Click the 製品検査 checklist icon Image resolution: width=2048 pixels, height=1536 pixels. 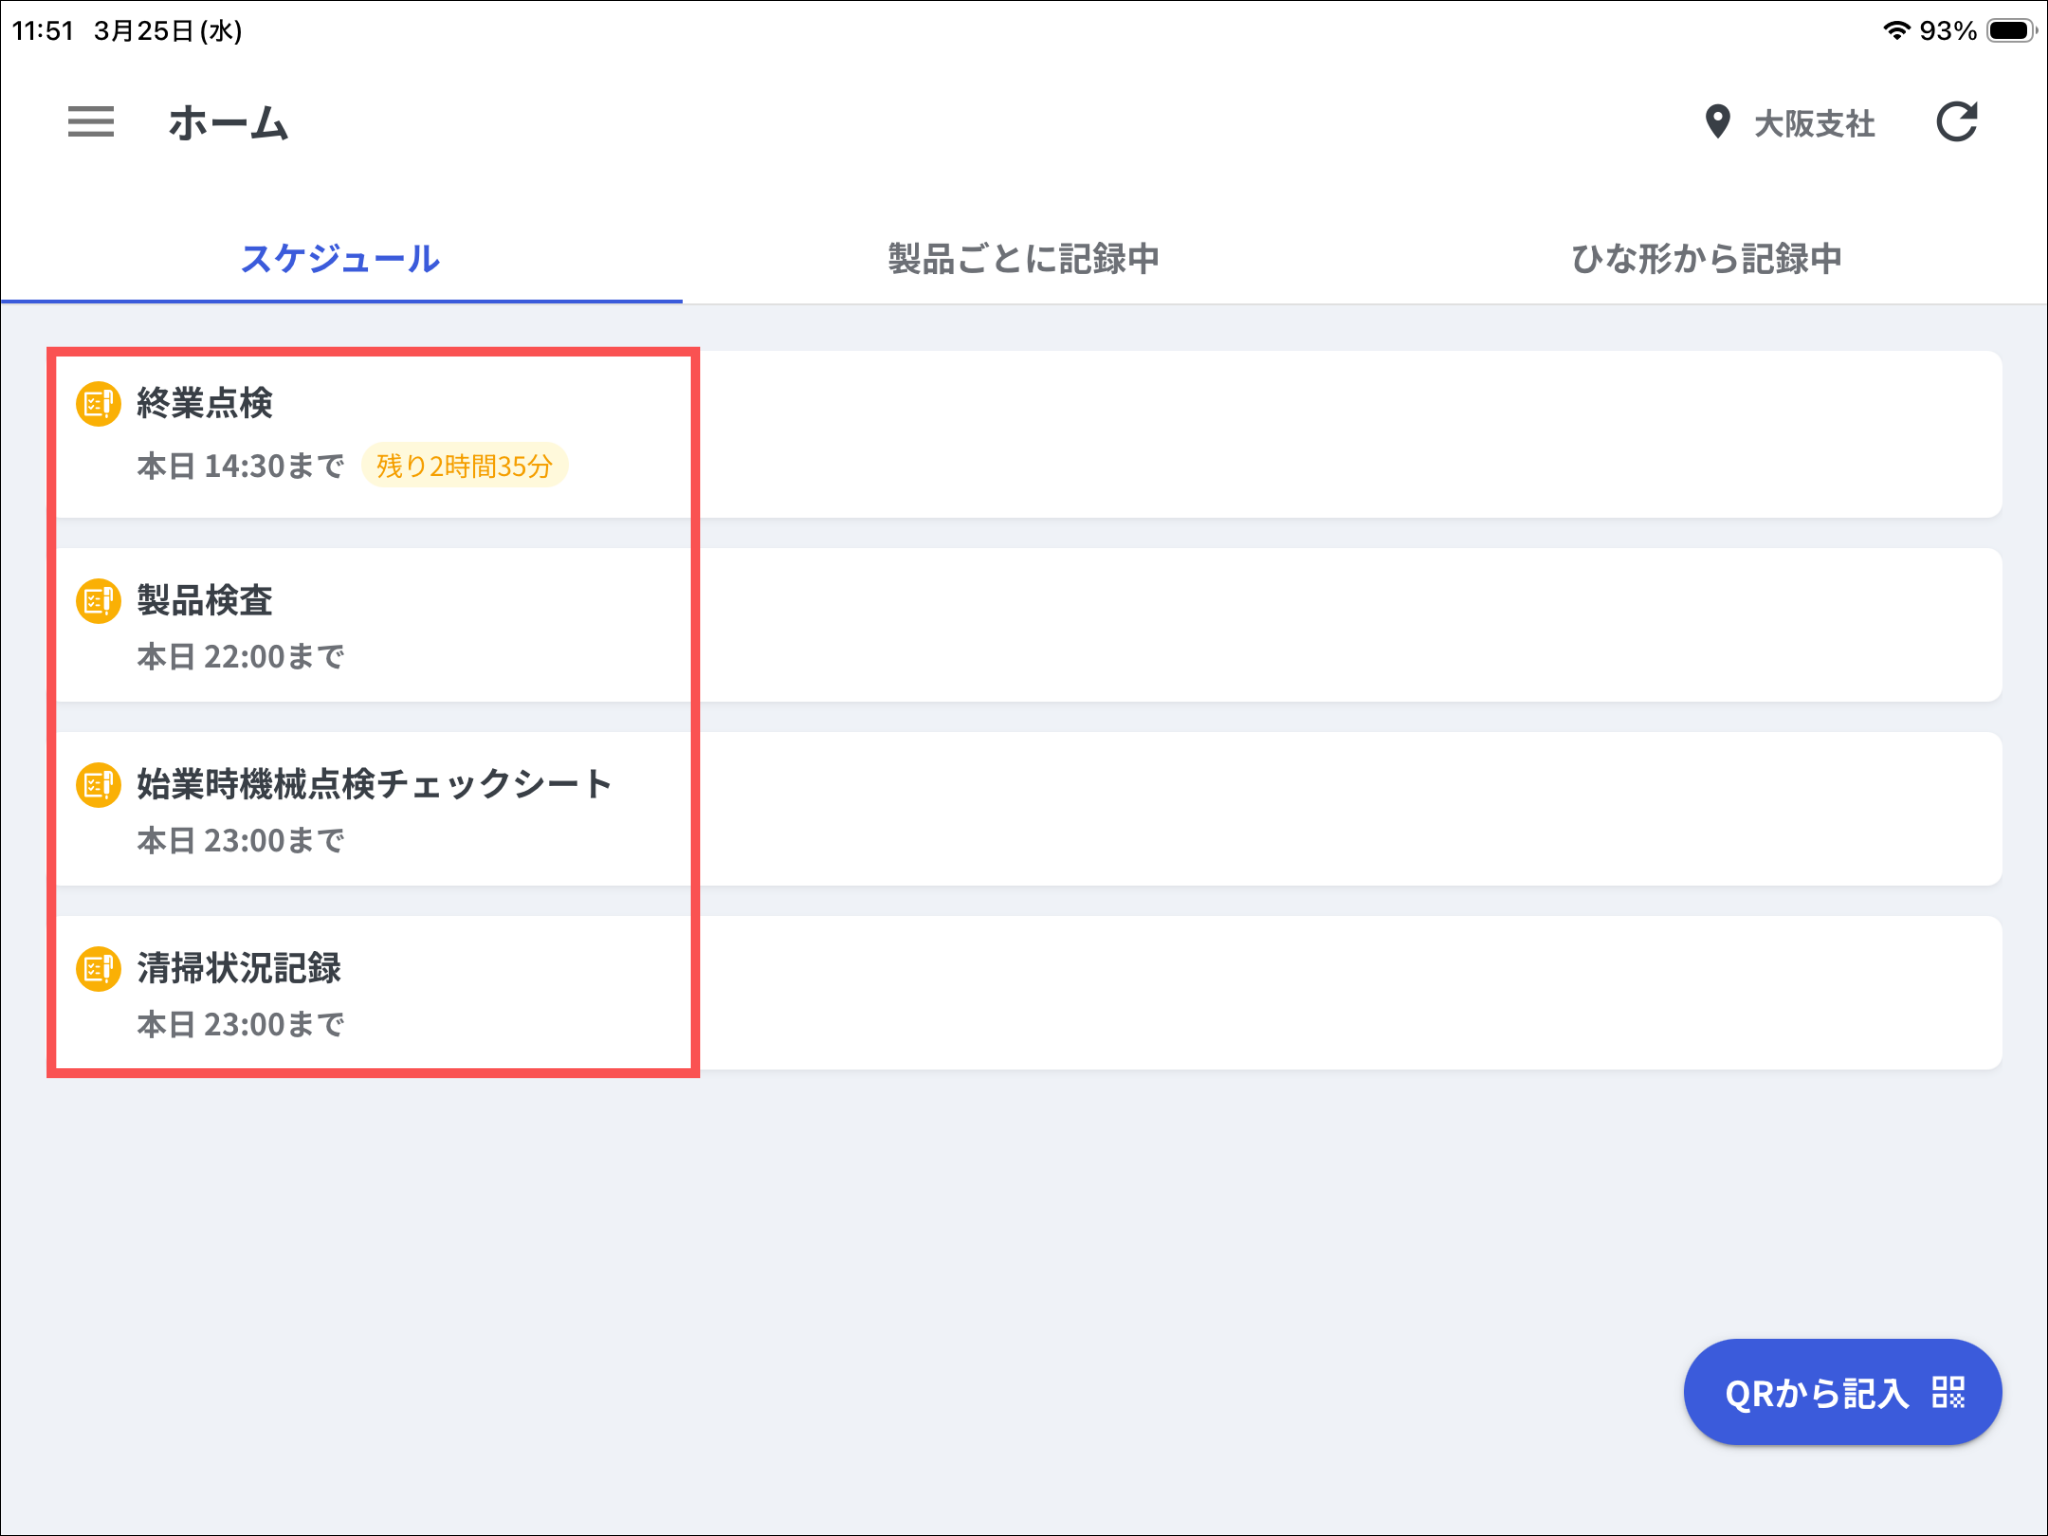[x=98, y=601]
